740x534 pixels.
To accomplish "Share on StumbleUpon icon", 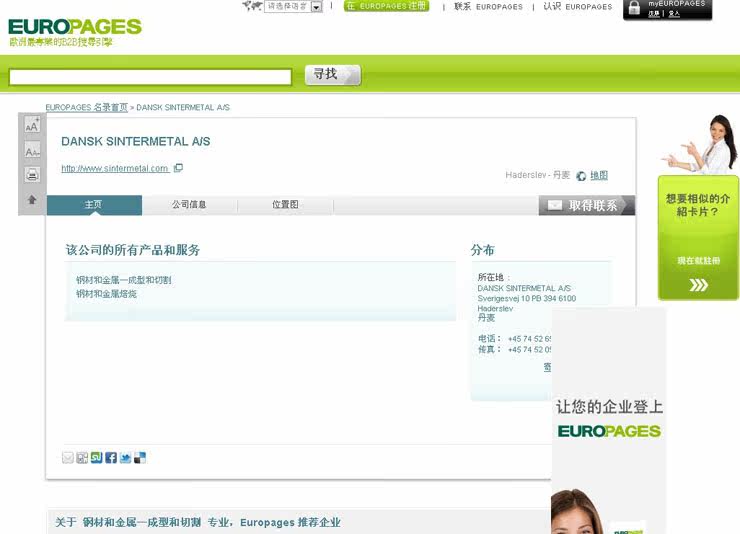I will 96,458.
